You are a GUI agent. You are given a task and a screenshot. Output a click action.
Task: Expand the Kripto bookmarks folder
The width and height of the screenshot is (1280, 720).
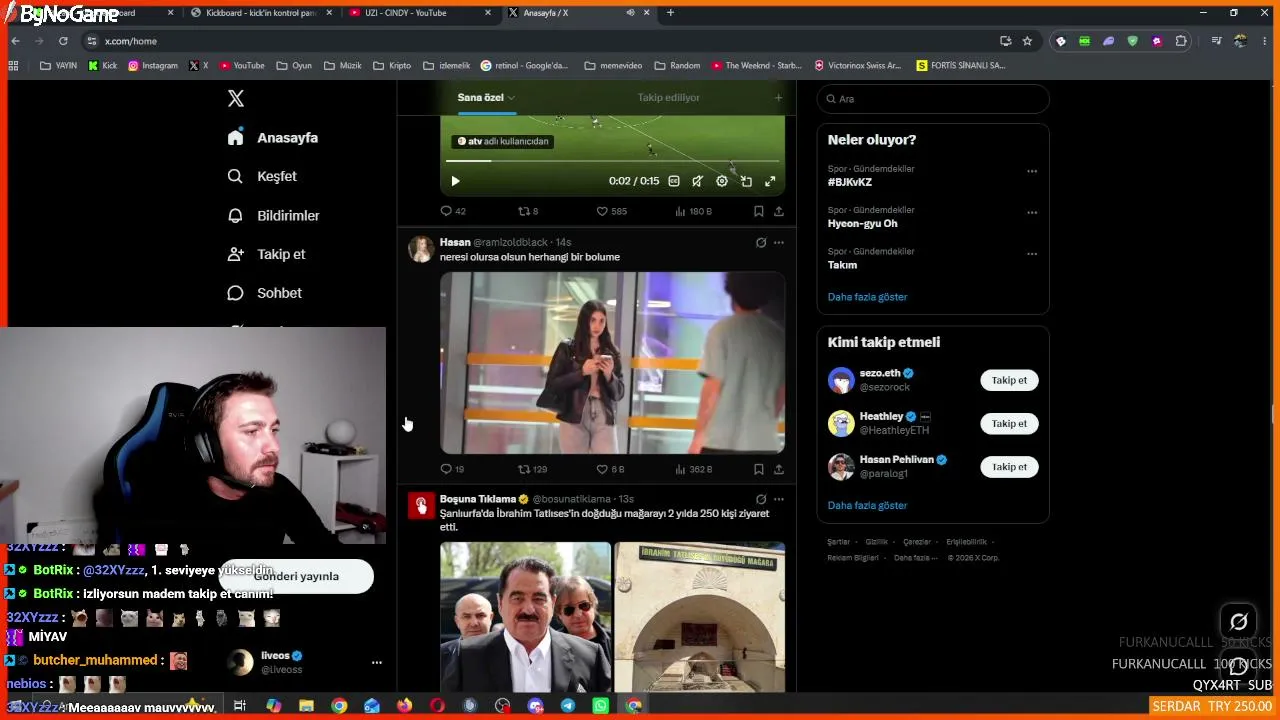[x=391, y=66]
